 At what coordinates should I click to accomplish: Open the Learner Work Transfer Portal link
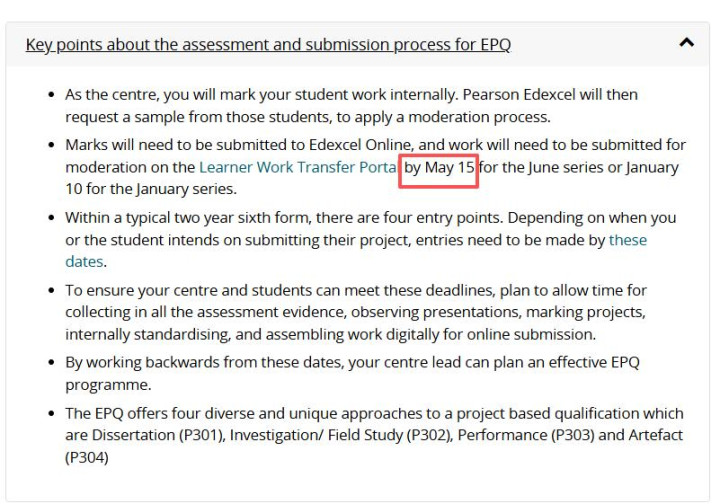click(x=298, y=167)
